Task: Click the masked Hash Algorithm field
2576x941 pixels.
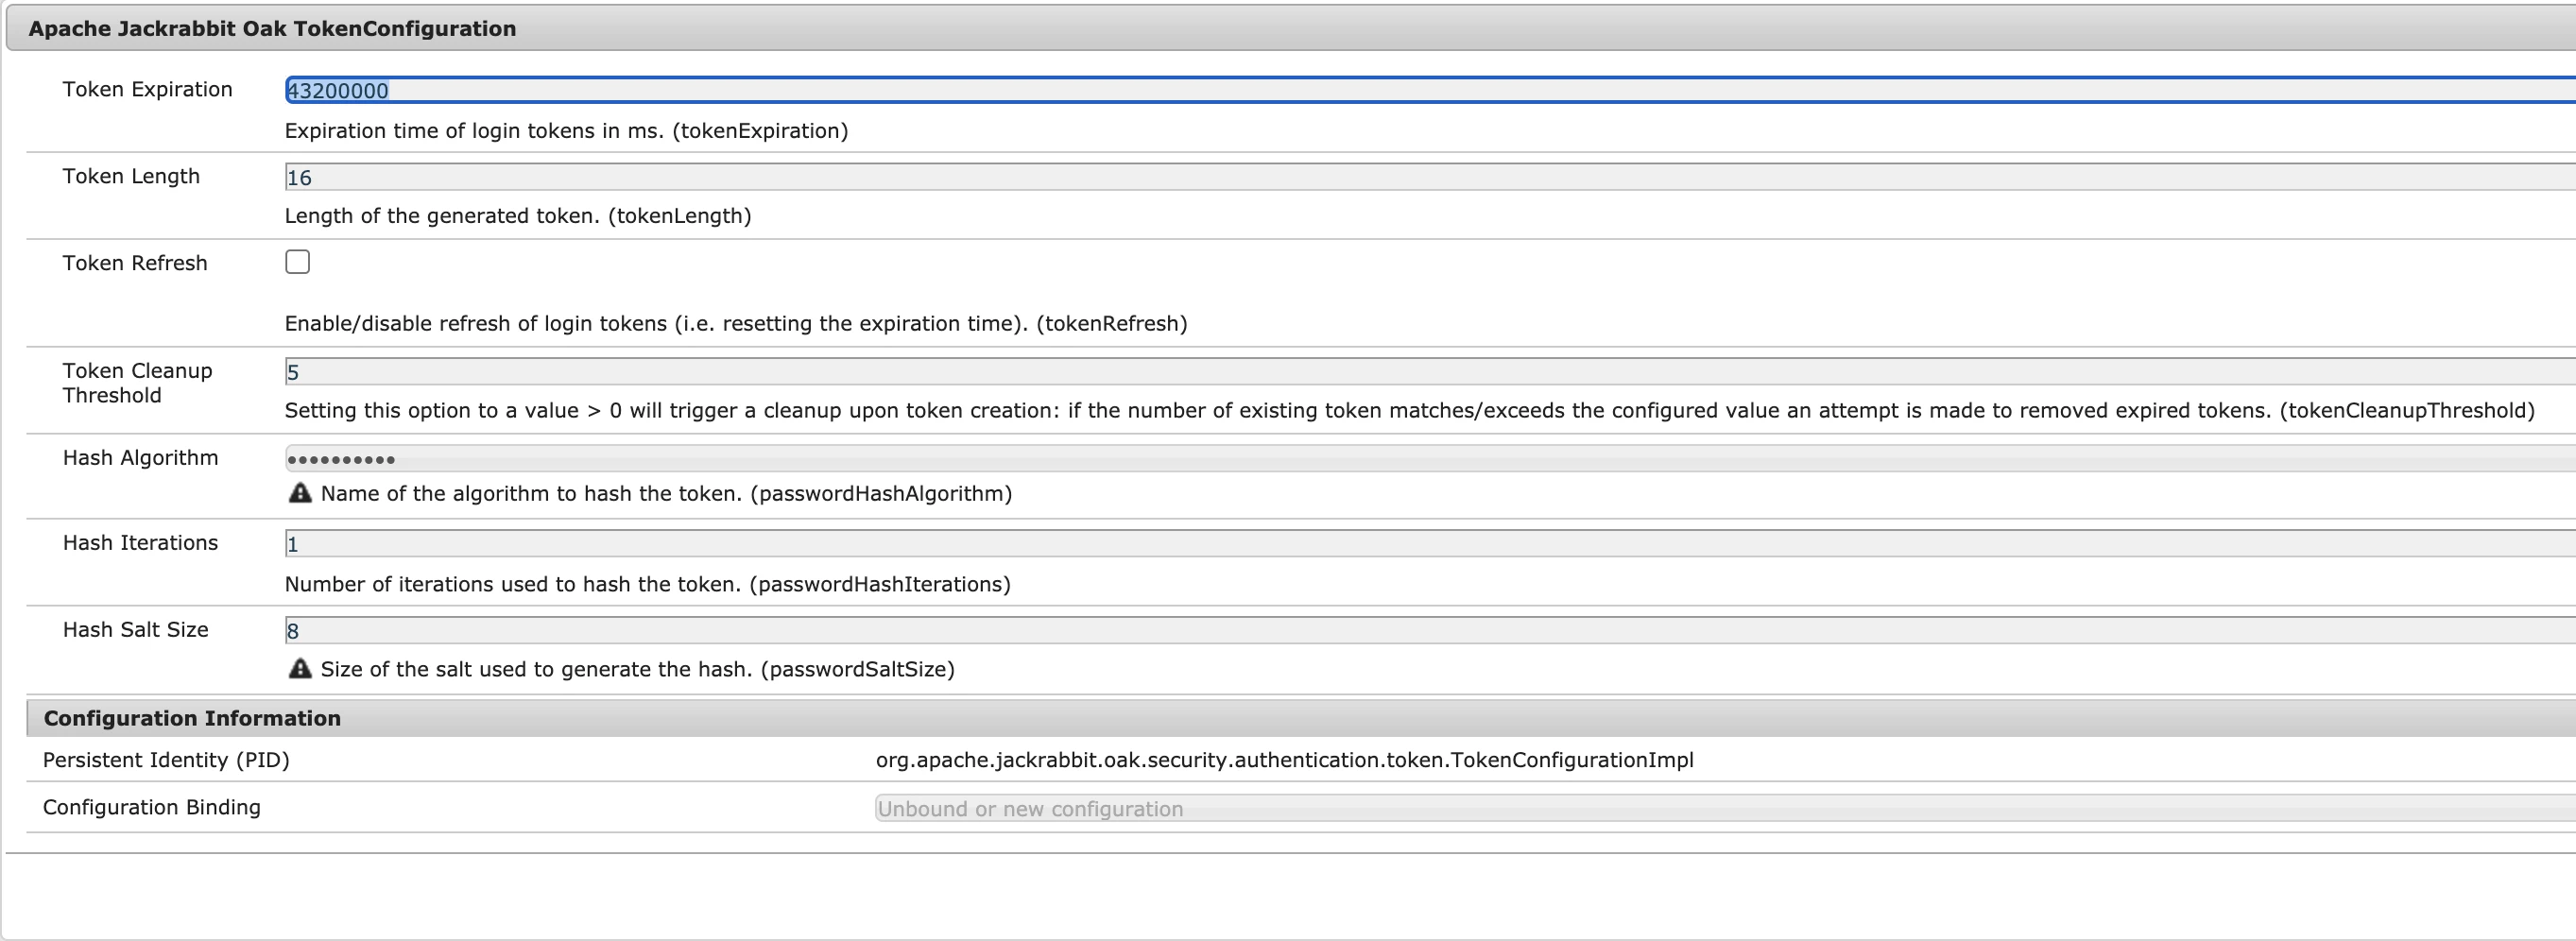Action: (x=1430, y=459)
